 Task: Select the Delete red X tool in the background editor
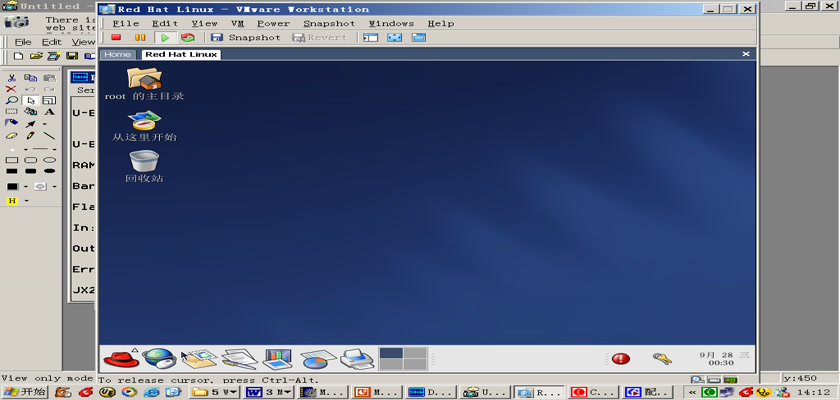[x=11, y=89]
